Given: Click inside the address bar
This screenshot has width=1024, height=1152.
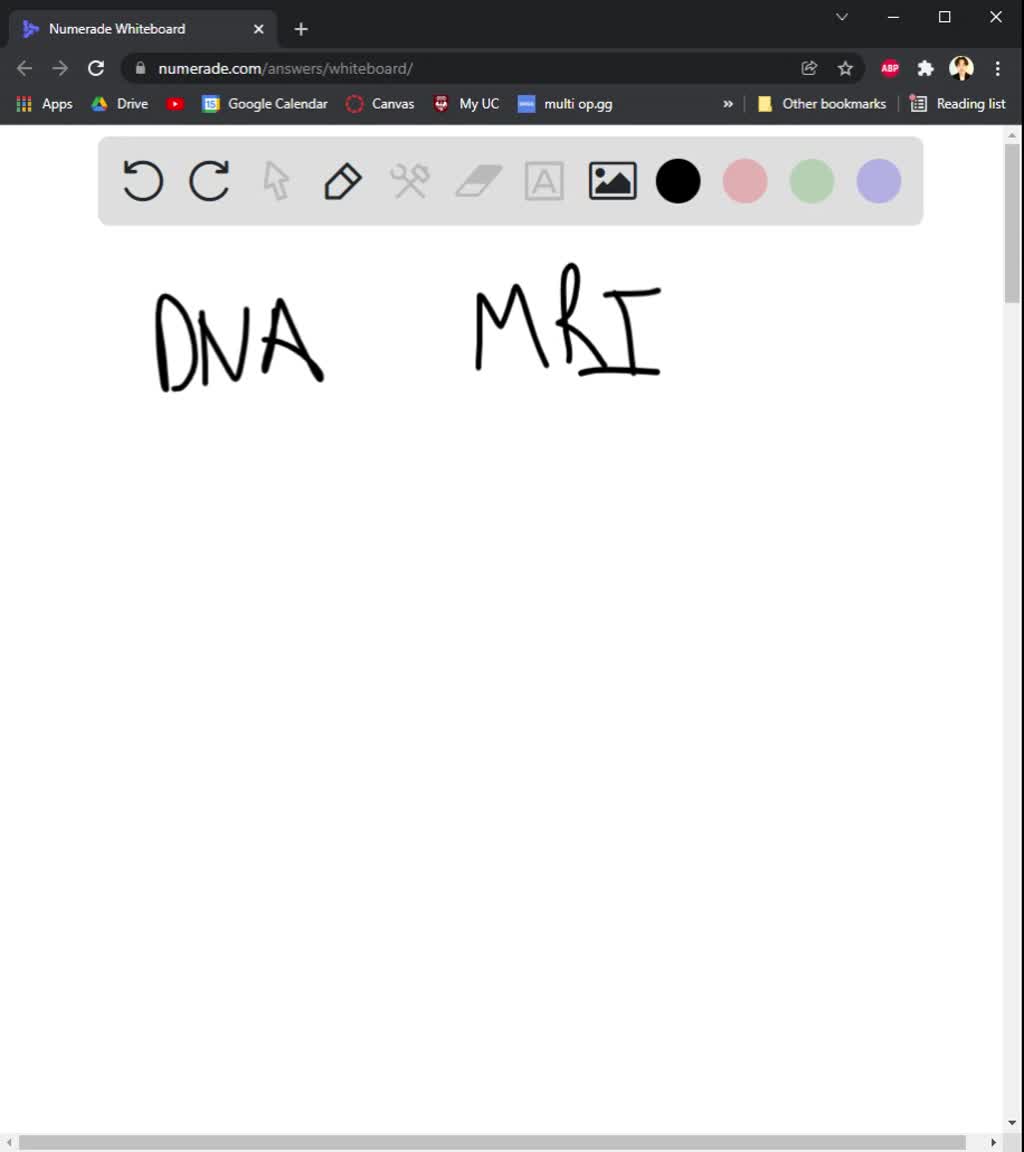Looking at the screenshot, I should click(400, 68).
